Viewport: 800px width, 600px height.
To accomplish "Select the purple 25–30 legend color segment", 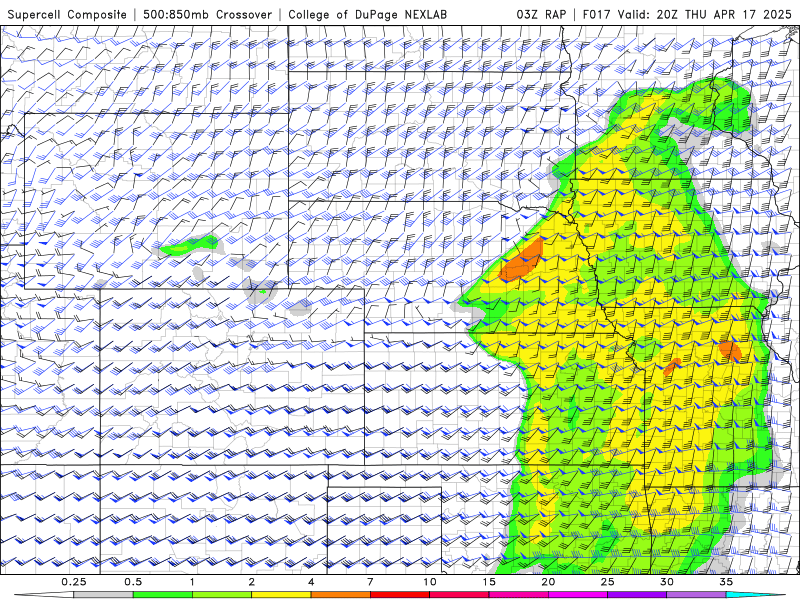I will point(637,595).
